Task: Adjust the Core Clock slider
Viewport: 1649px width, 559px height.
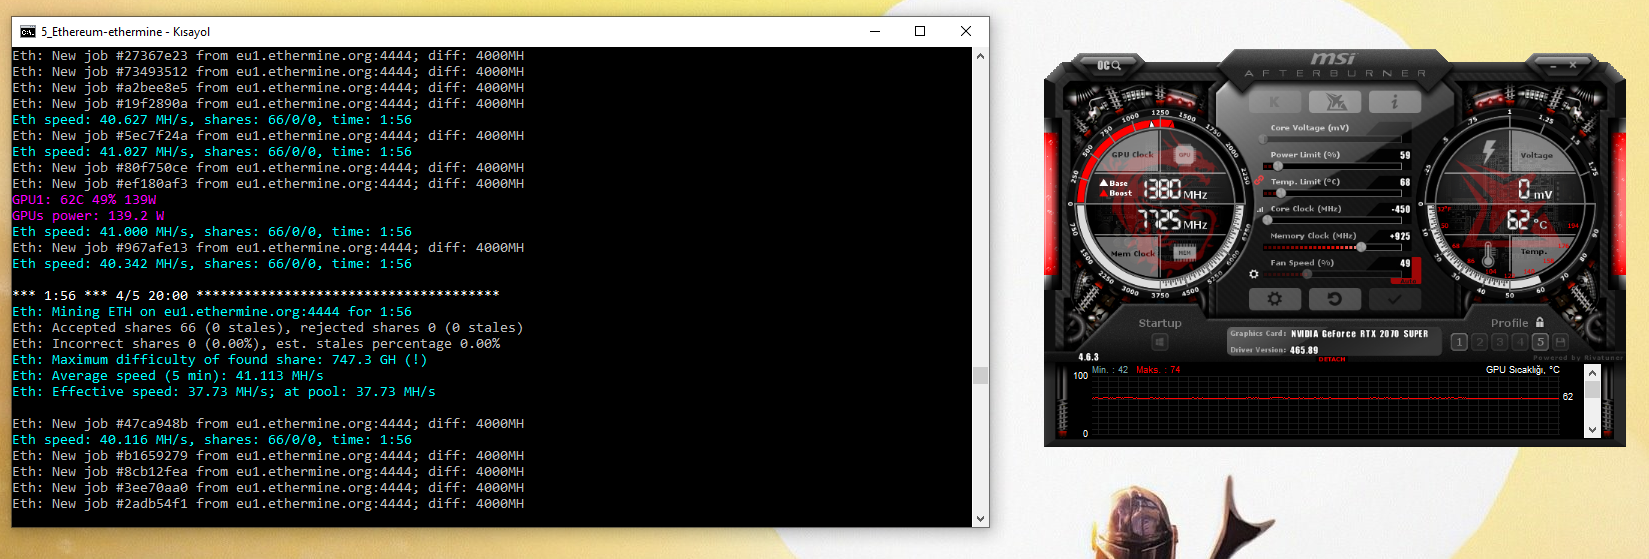Action: [x=1332, y=220]
